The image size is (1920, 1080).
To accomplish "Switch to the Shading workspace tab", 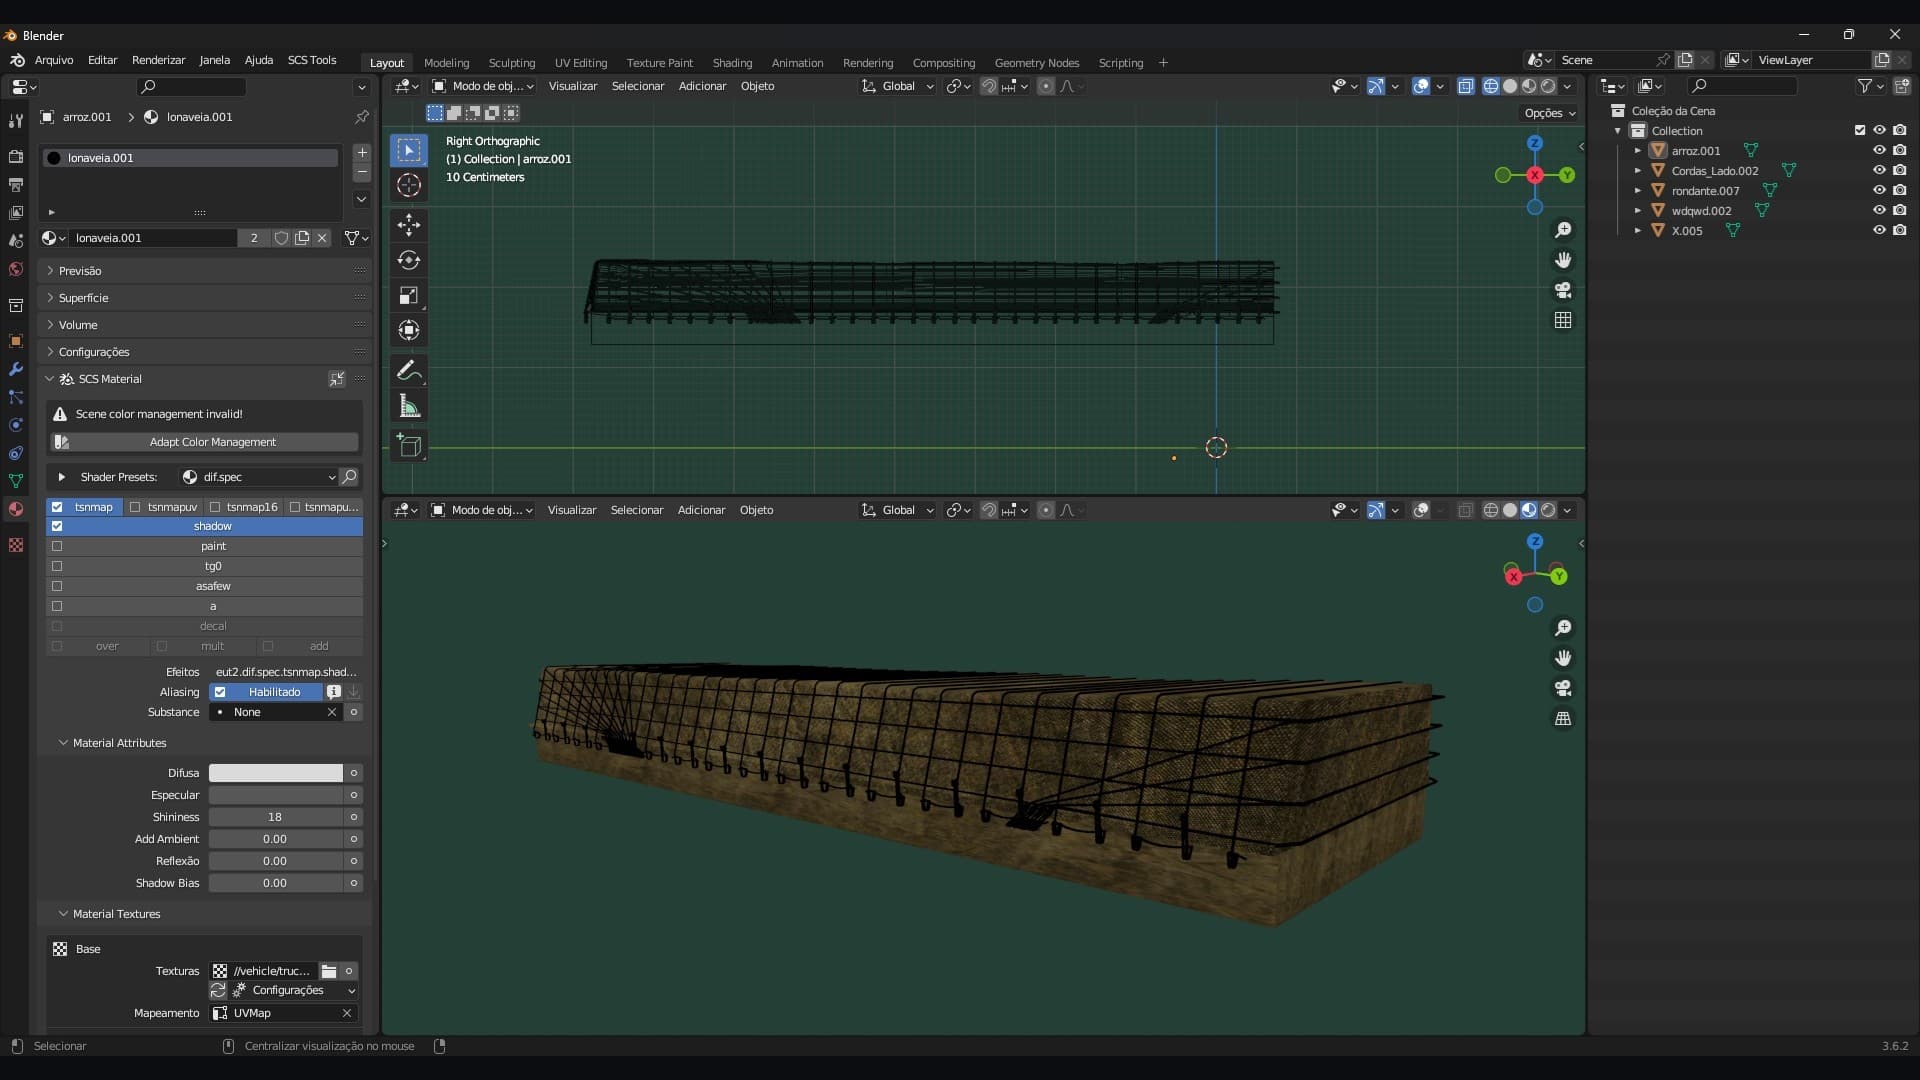I will pos(732,62).
